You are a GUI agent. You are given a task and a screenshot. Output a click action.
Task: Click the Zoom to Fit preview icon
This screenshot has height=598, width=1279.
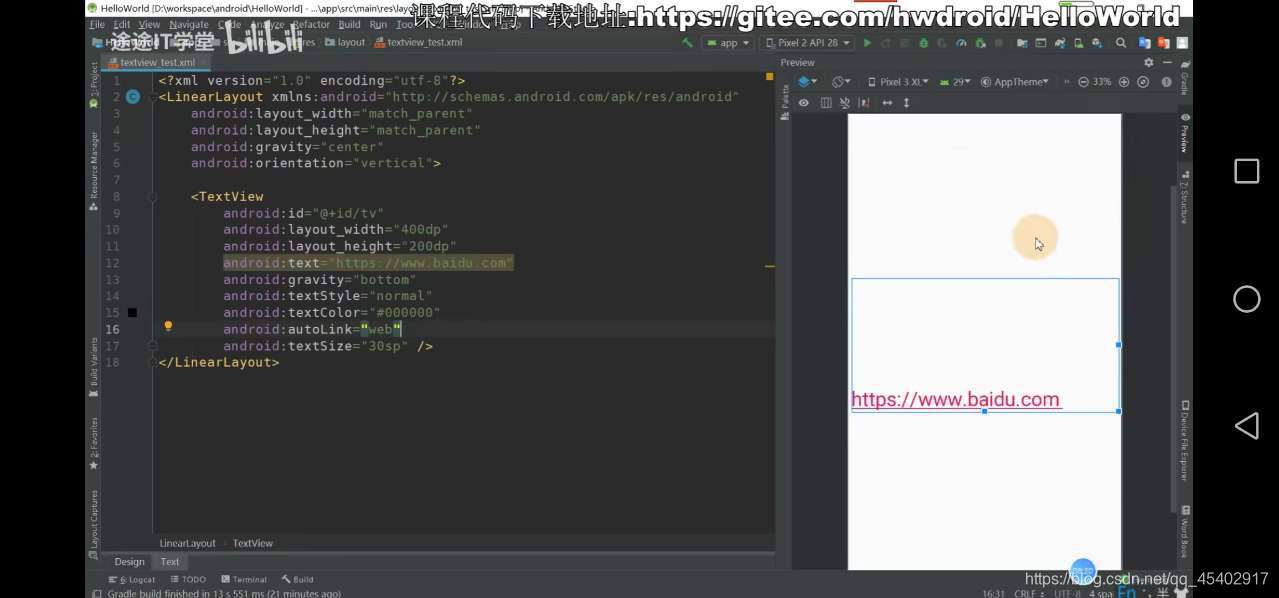[x=1143, y=82]
